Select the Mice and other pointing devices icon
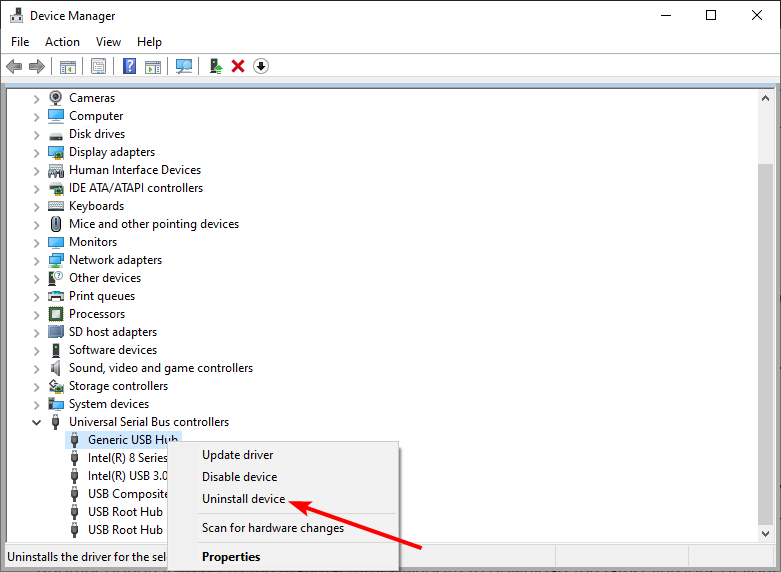The image size is (781, 572). click(x=56, y=224)
